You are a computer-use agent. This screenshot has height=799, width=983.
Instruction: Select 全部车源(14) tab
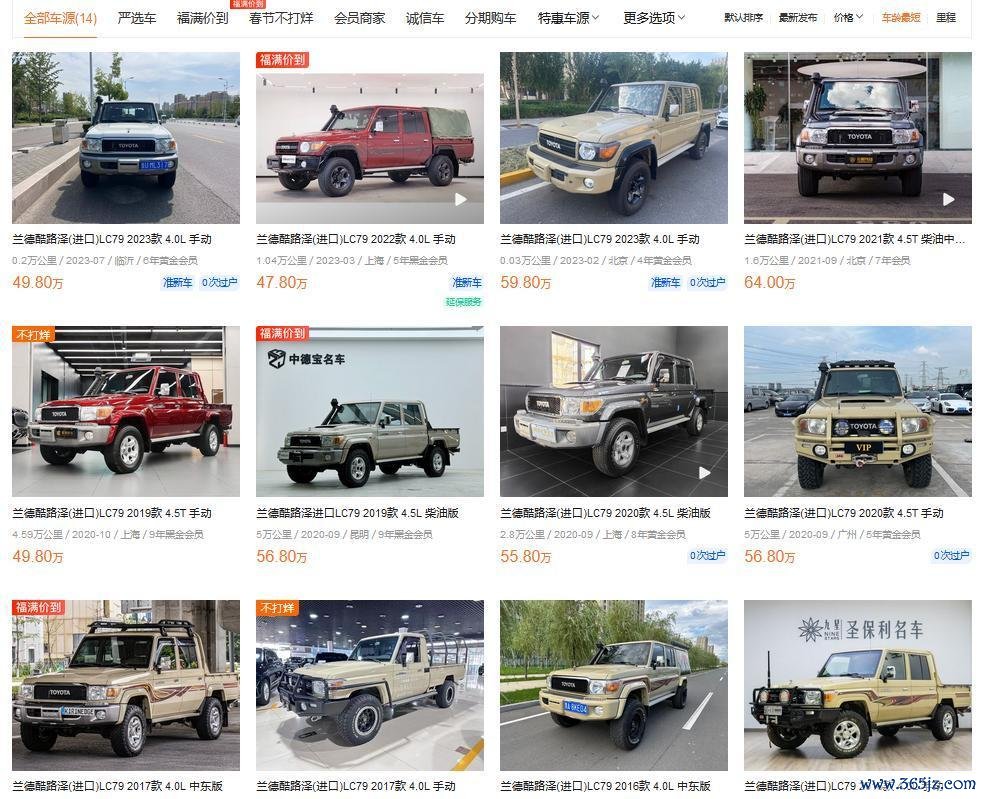point(60,18)
